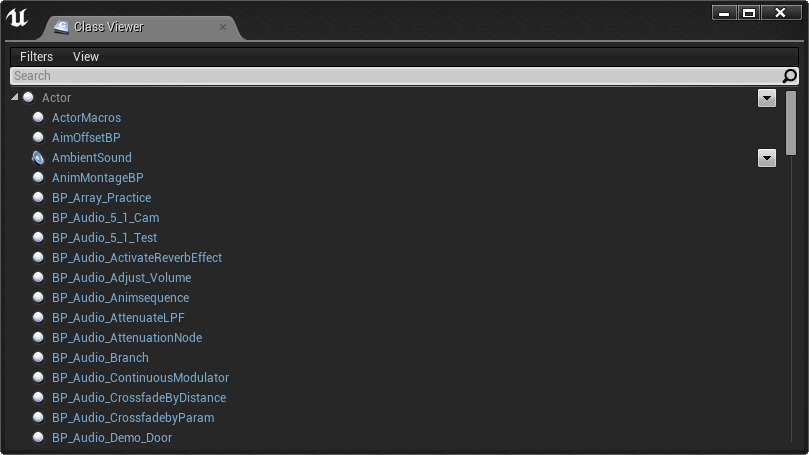
Task: Select the Class Viewer tab
Action: coord(139,27)
